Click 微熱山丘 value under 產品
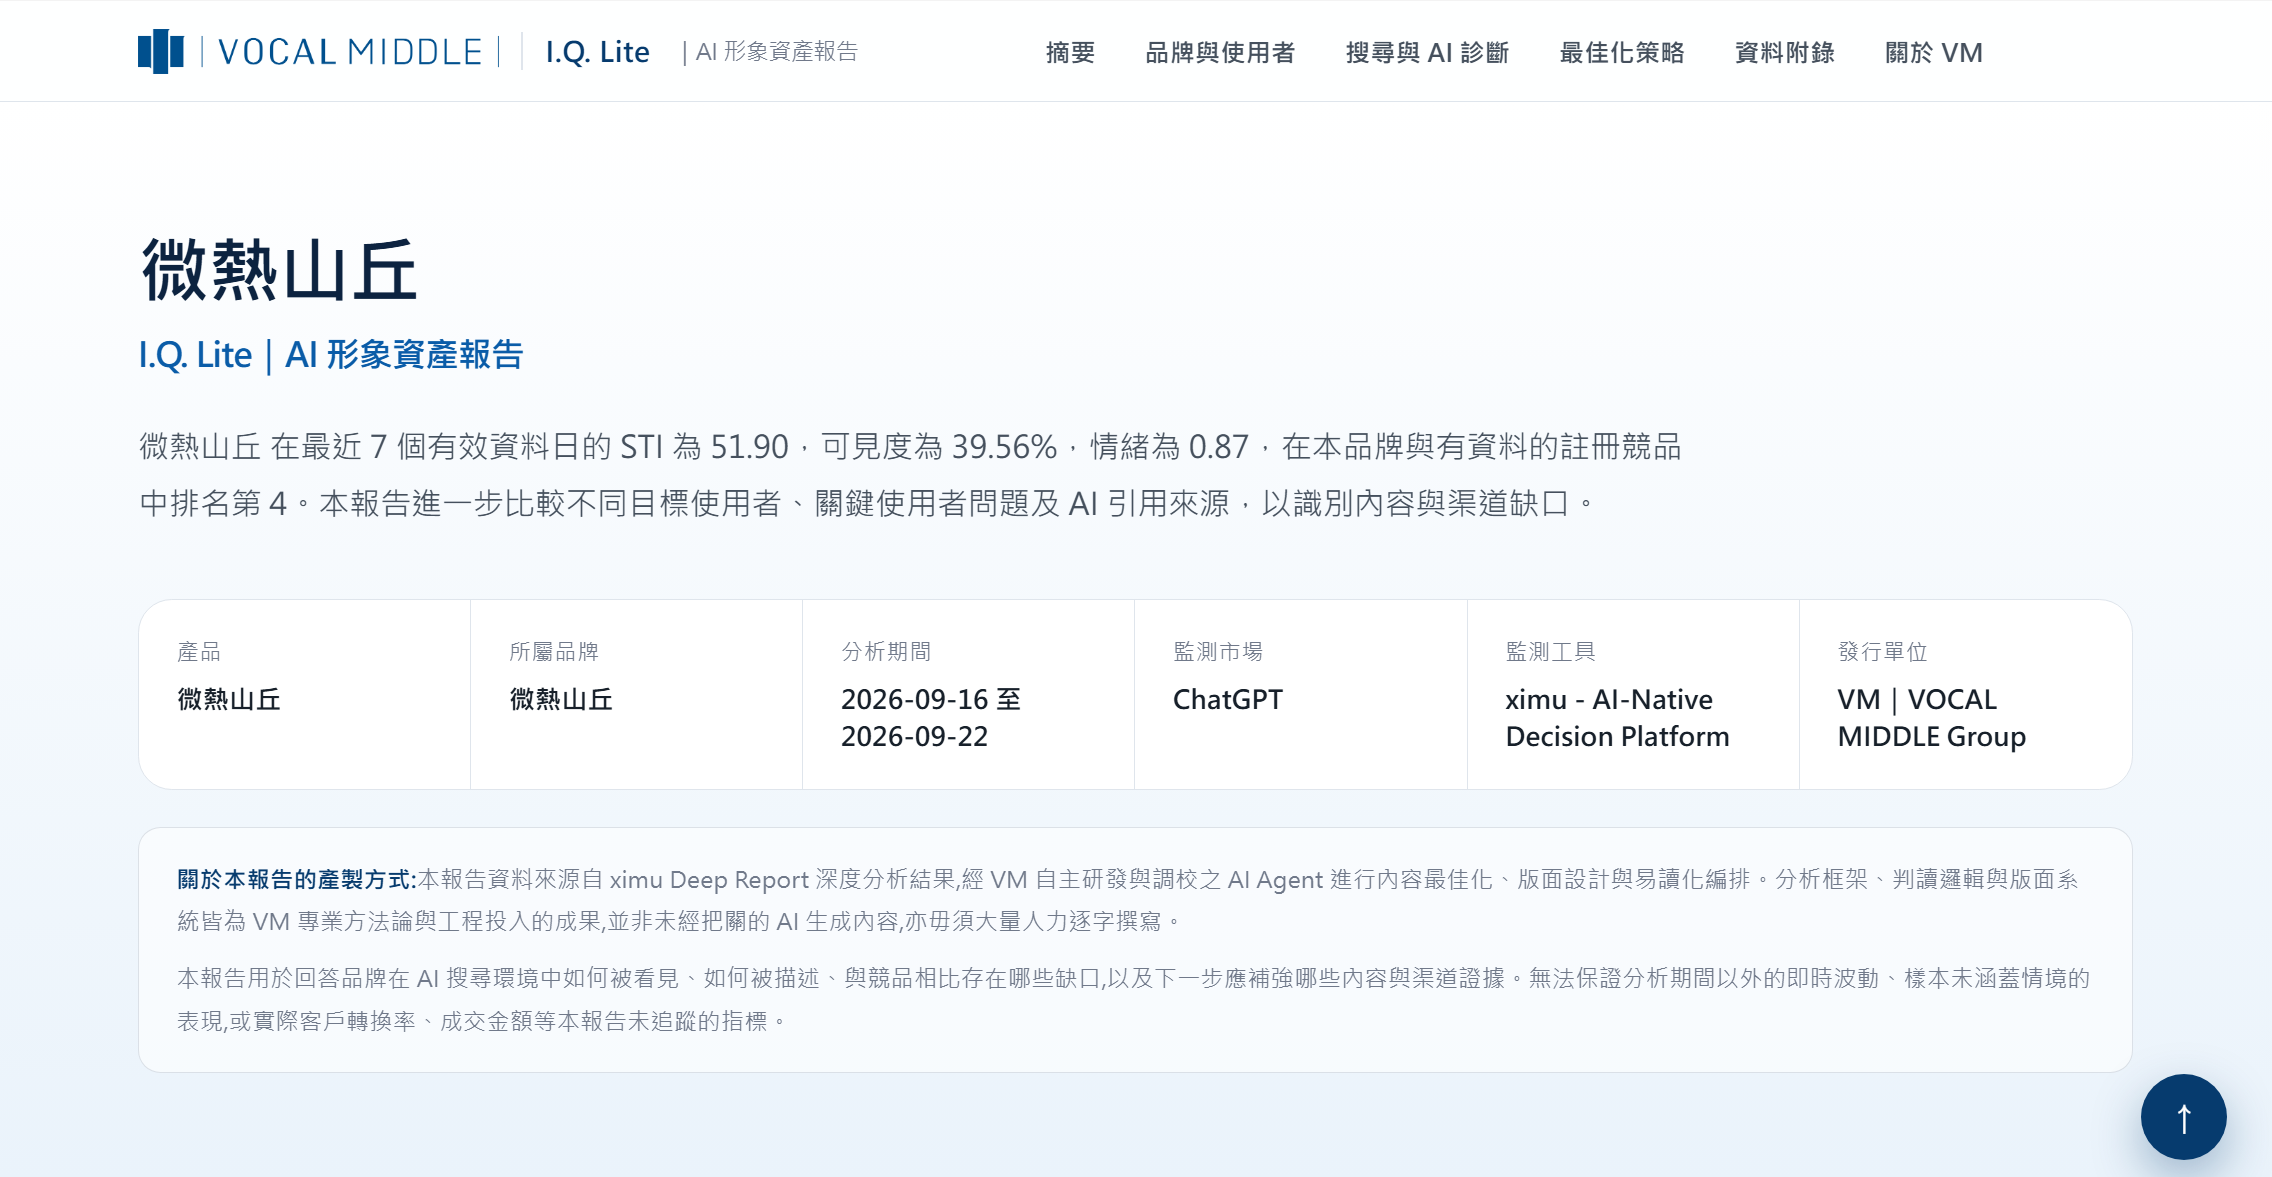Image resolution: width=2272 pixels, height=1177 pixels. click(229, 699)
